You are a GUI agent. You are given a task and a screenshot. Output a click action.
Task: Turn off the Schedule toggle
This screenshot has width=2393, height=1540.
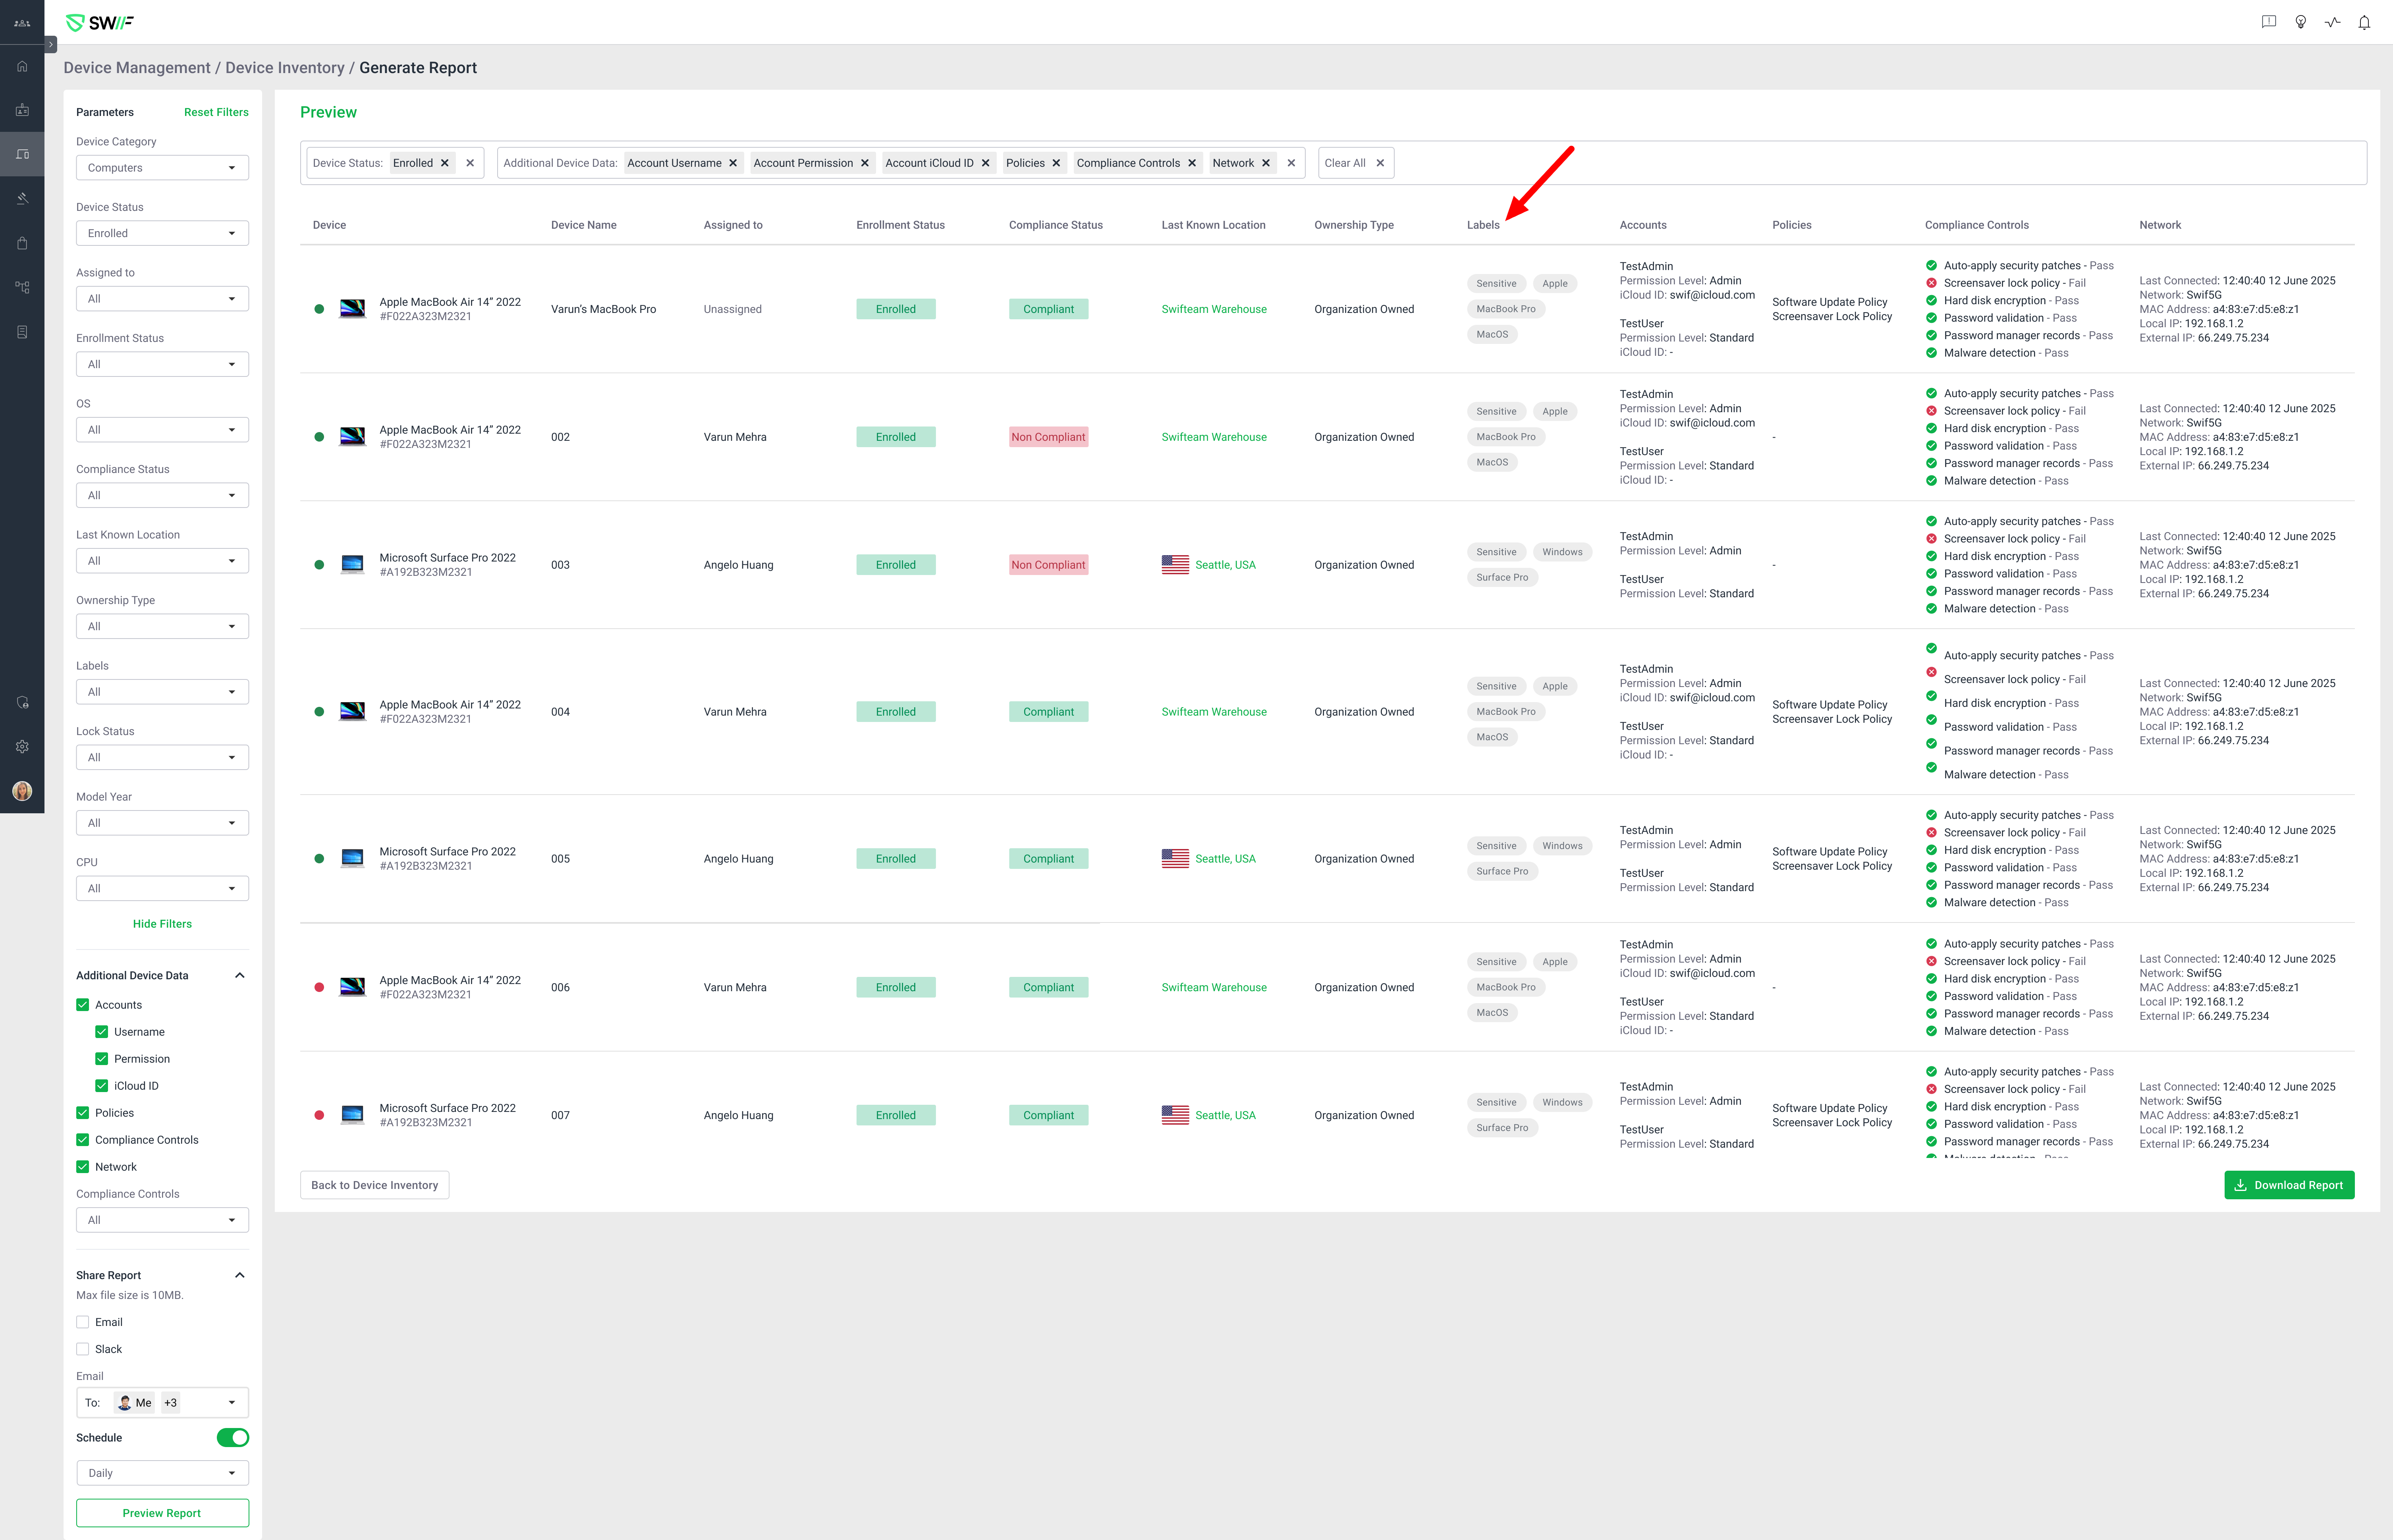233,1438
